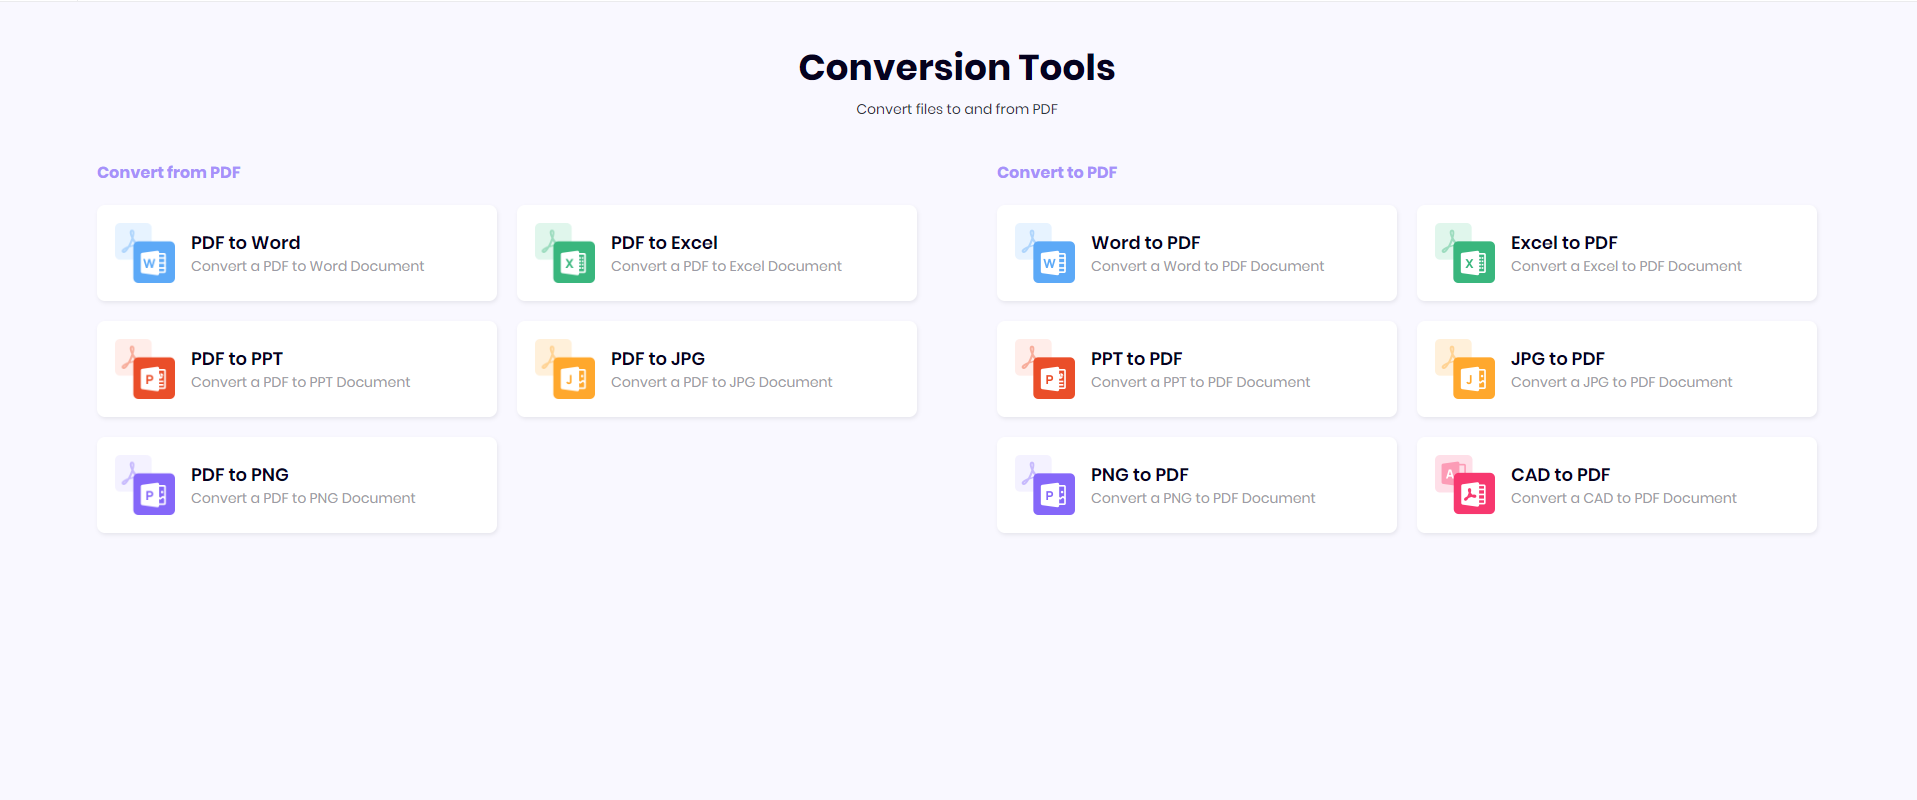Select the 'PDF to PPT' title

tap(237, 359)
